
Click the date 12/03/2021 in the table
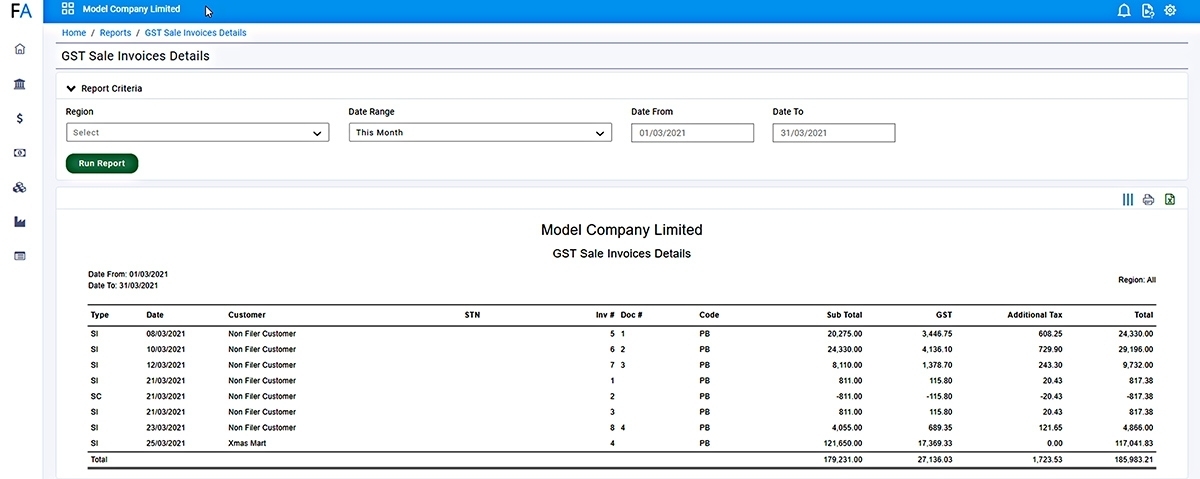click(x=165, y=365)
